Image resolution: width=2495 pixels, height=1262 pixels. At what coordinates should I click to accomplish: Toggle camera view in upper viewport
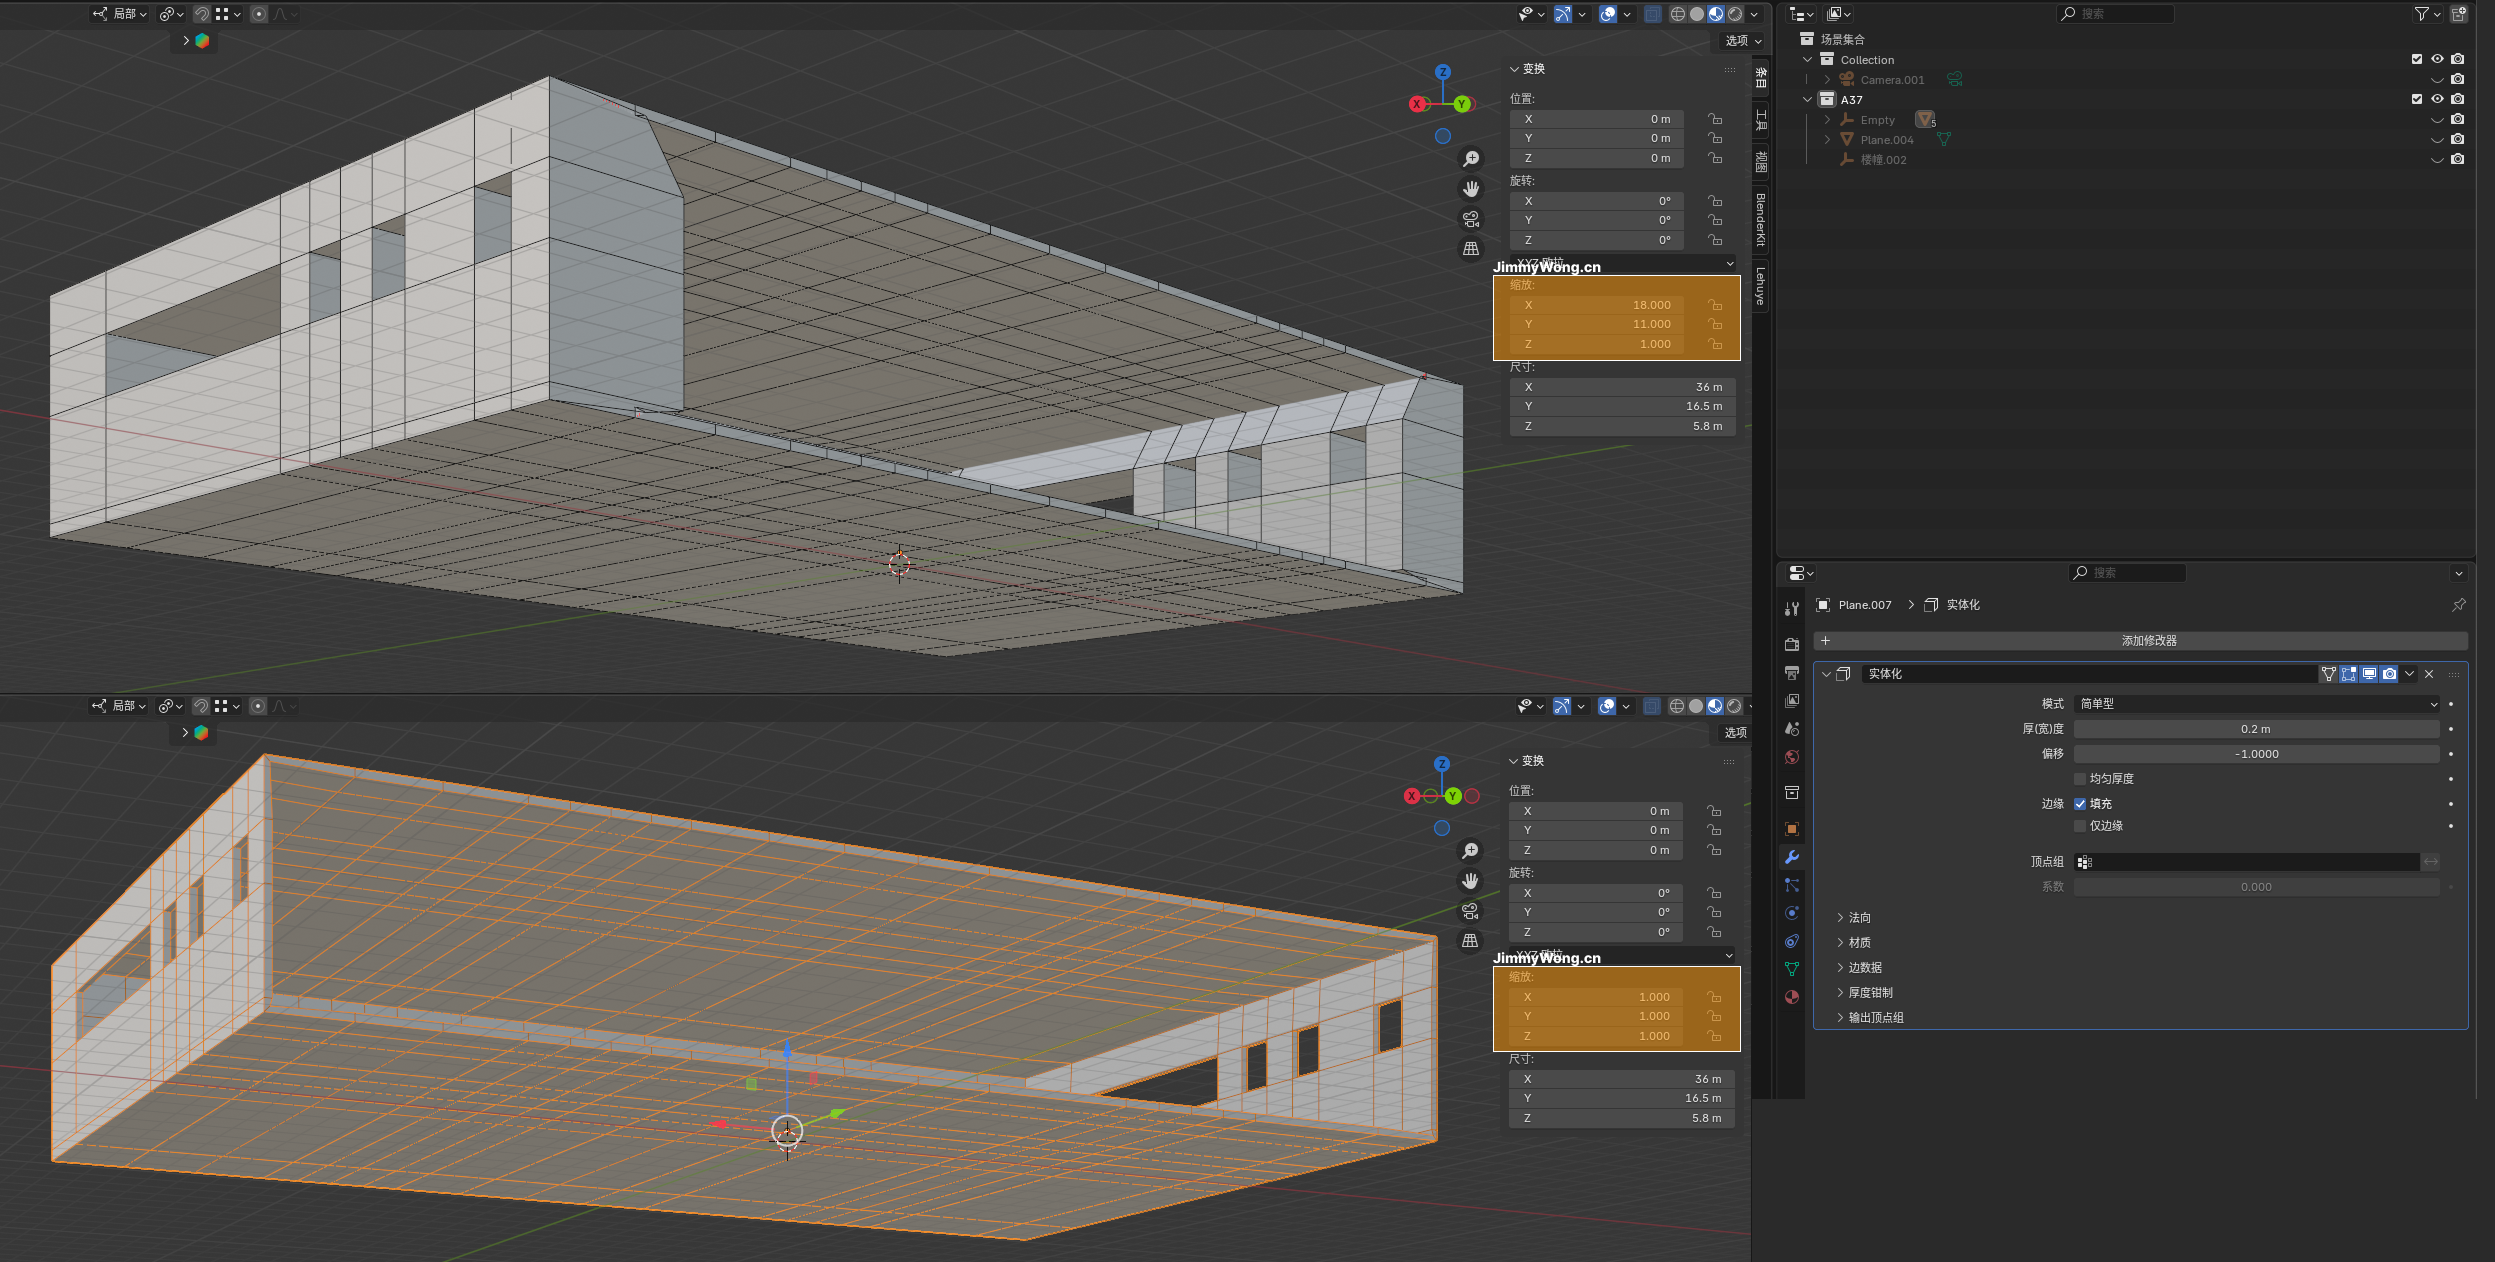1471,219
